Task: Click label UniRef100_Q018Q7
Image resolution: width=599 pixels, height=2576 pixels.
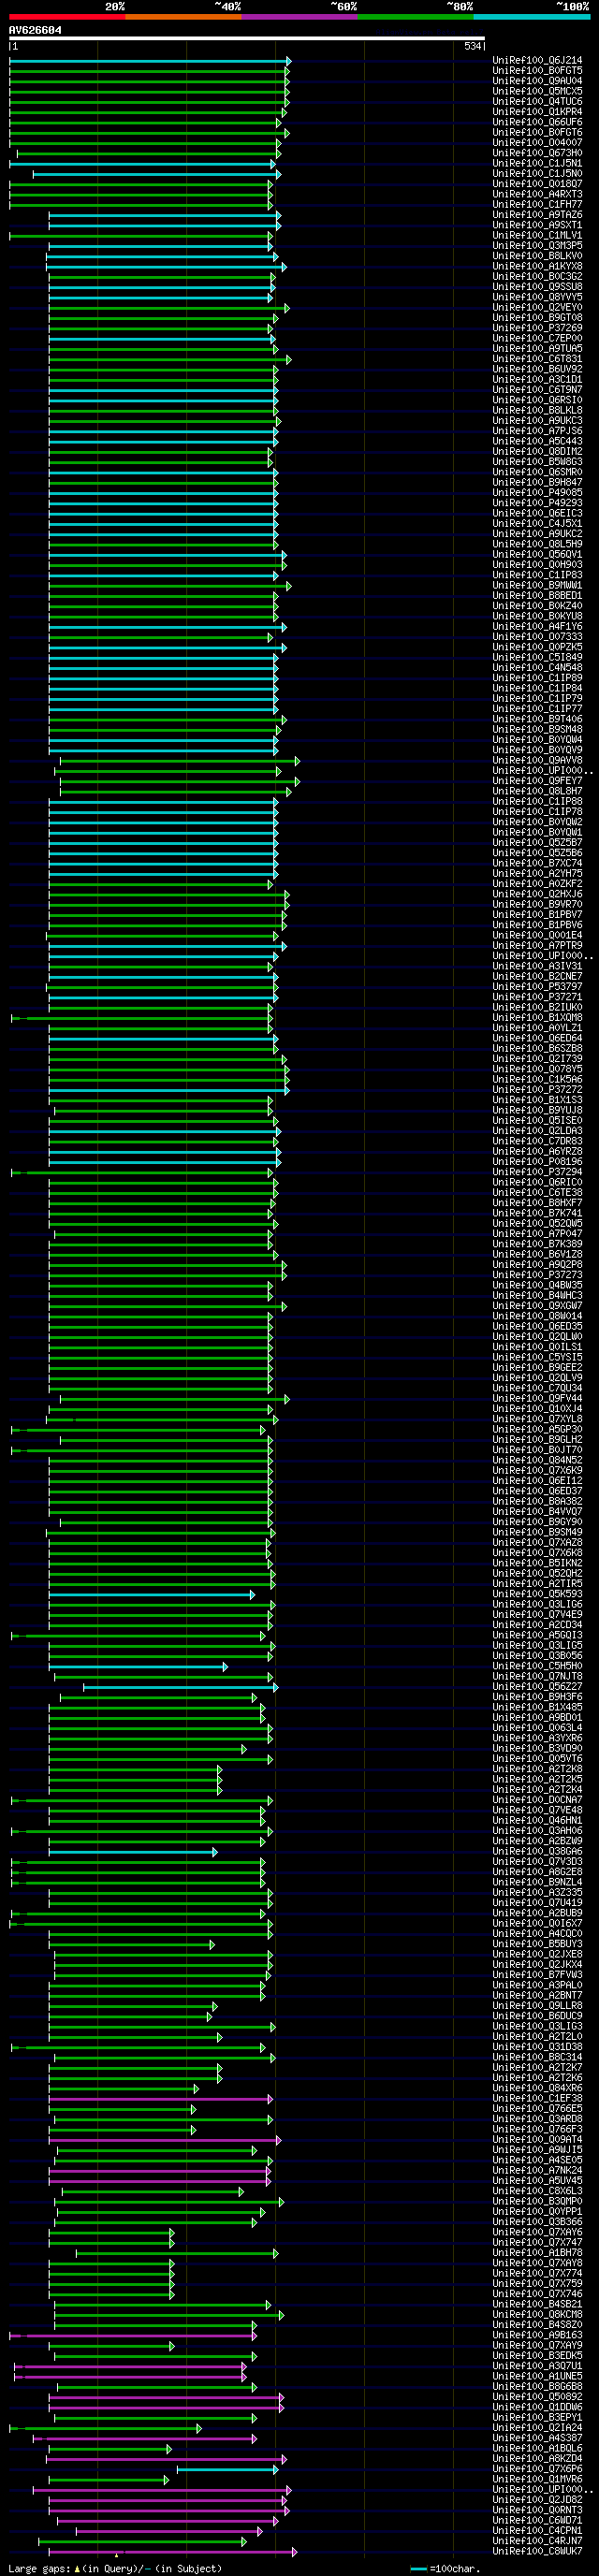Action: pyautogui.click(x=537, y=184)
